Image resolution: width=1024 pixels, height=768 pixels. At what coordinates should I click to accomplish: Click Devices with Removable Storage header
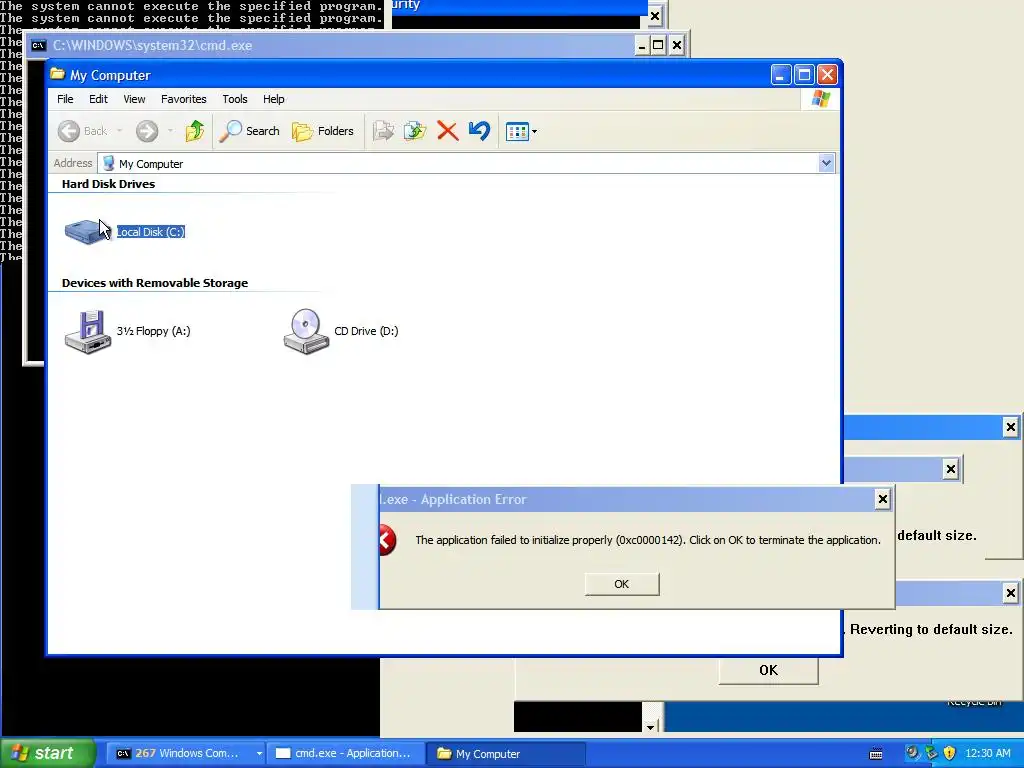(x=155, y=283)
